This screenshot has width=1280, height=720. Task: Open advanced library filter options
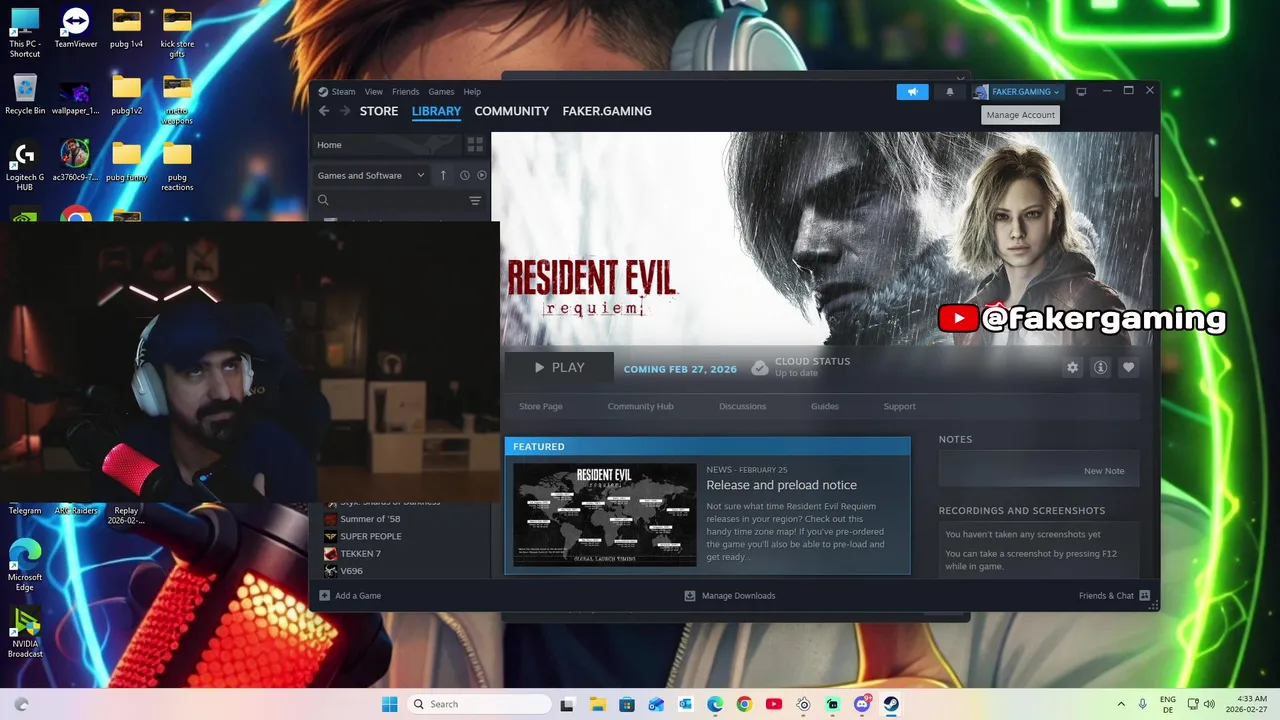click(475, 201)
